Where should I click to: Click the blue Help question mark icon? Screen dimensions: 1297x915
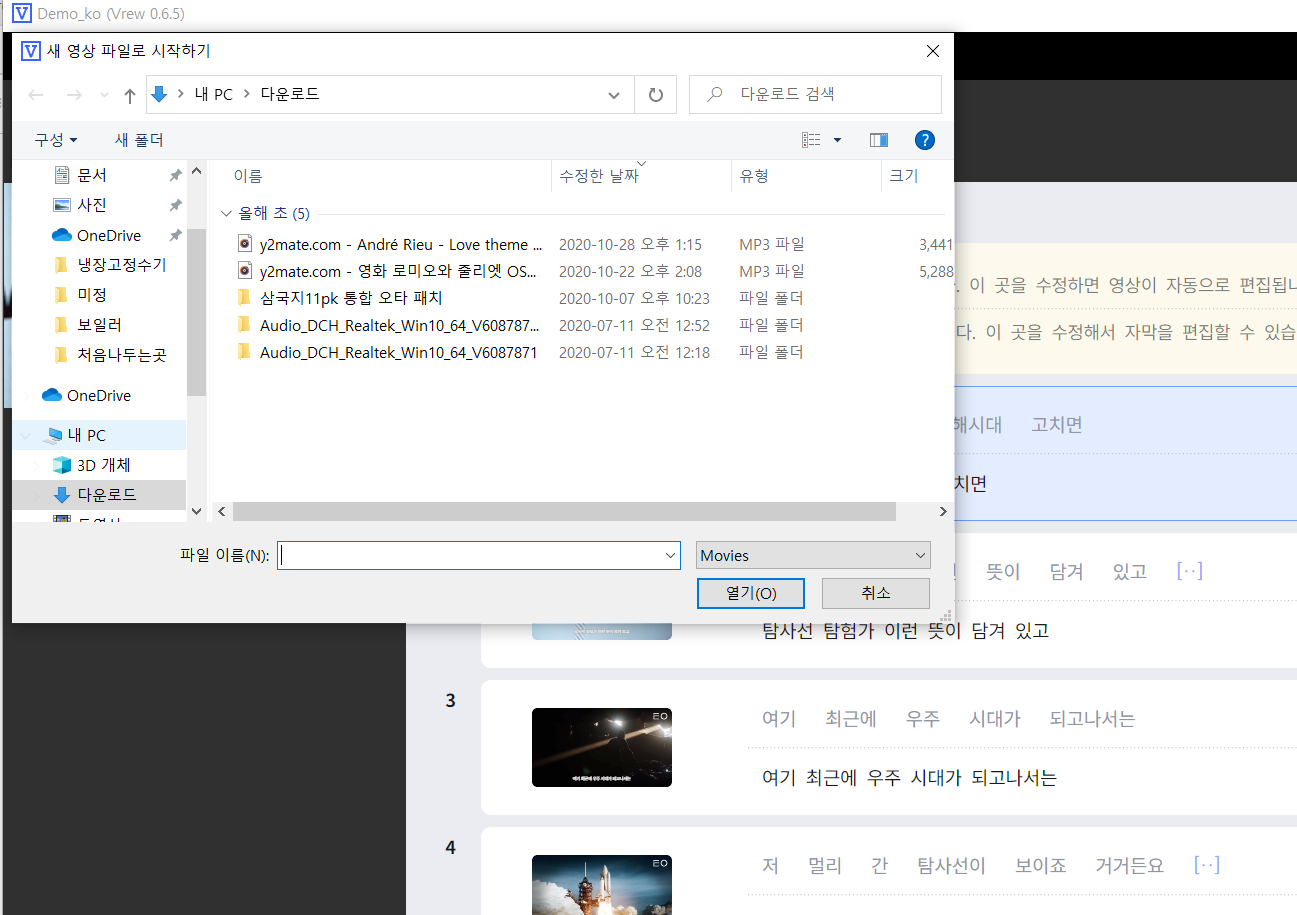925,140
